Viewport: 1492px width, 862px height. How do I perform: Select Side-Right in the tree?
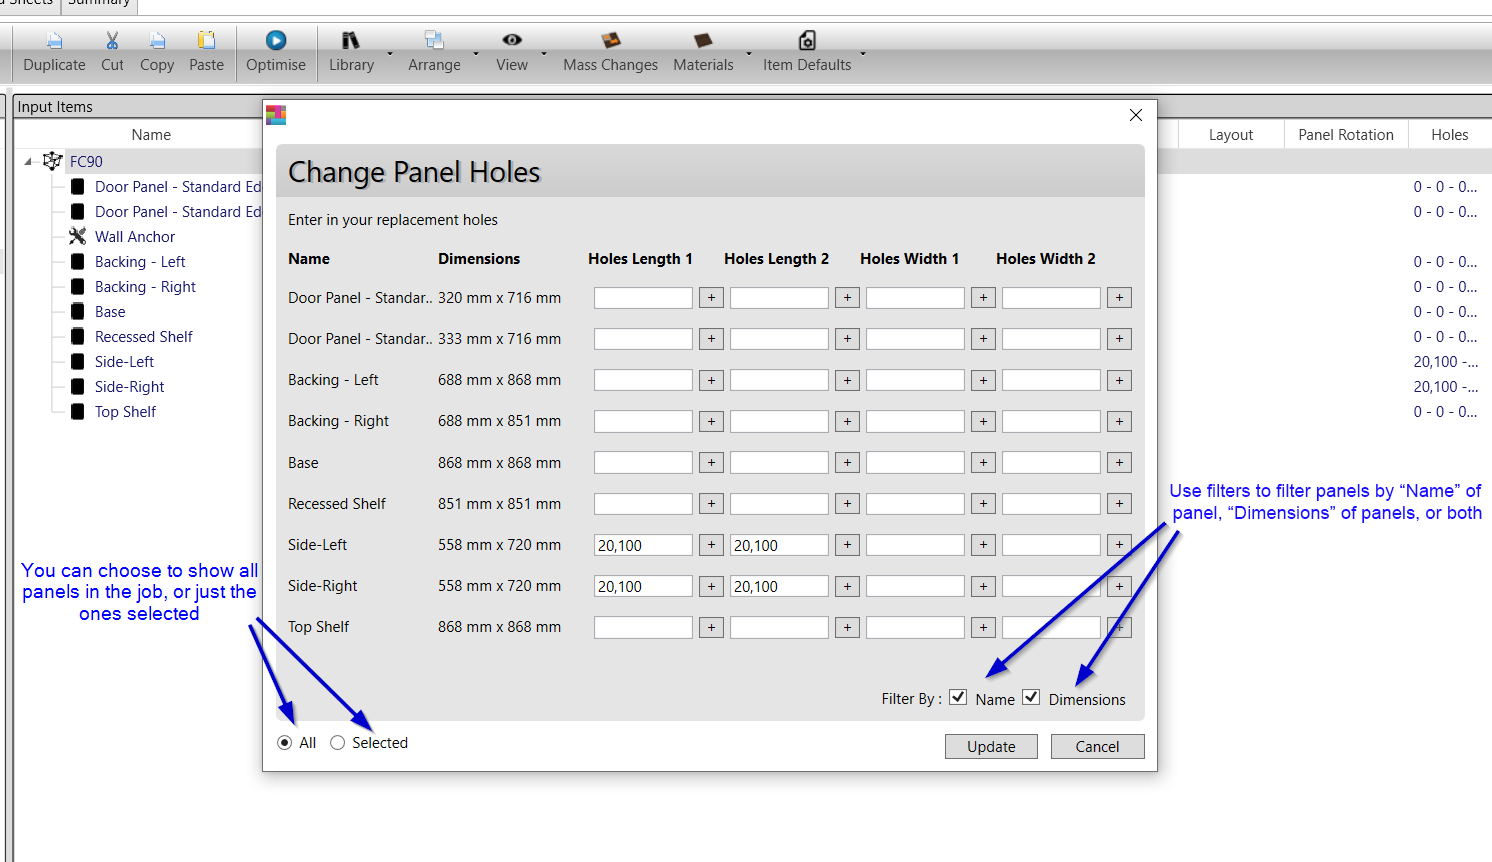[x=130, y=387]
